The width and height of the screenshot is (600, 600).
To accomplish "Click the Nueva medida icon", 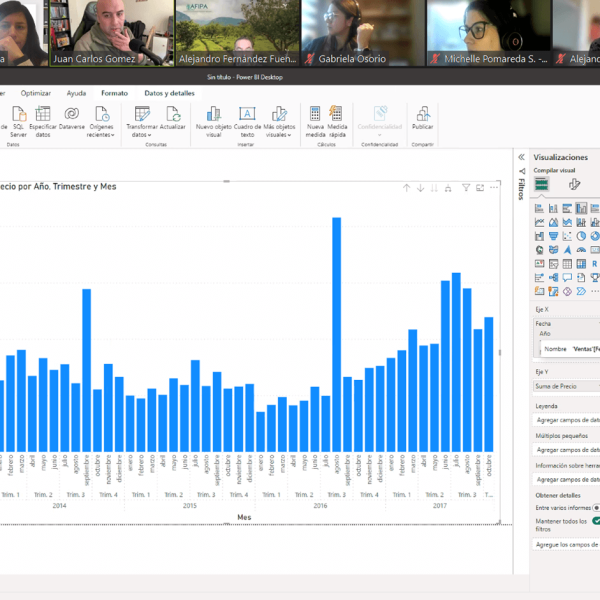I will (315, 113).
